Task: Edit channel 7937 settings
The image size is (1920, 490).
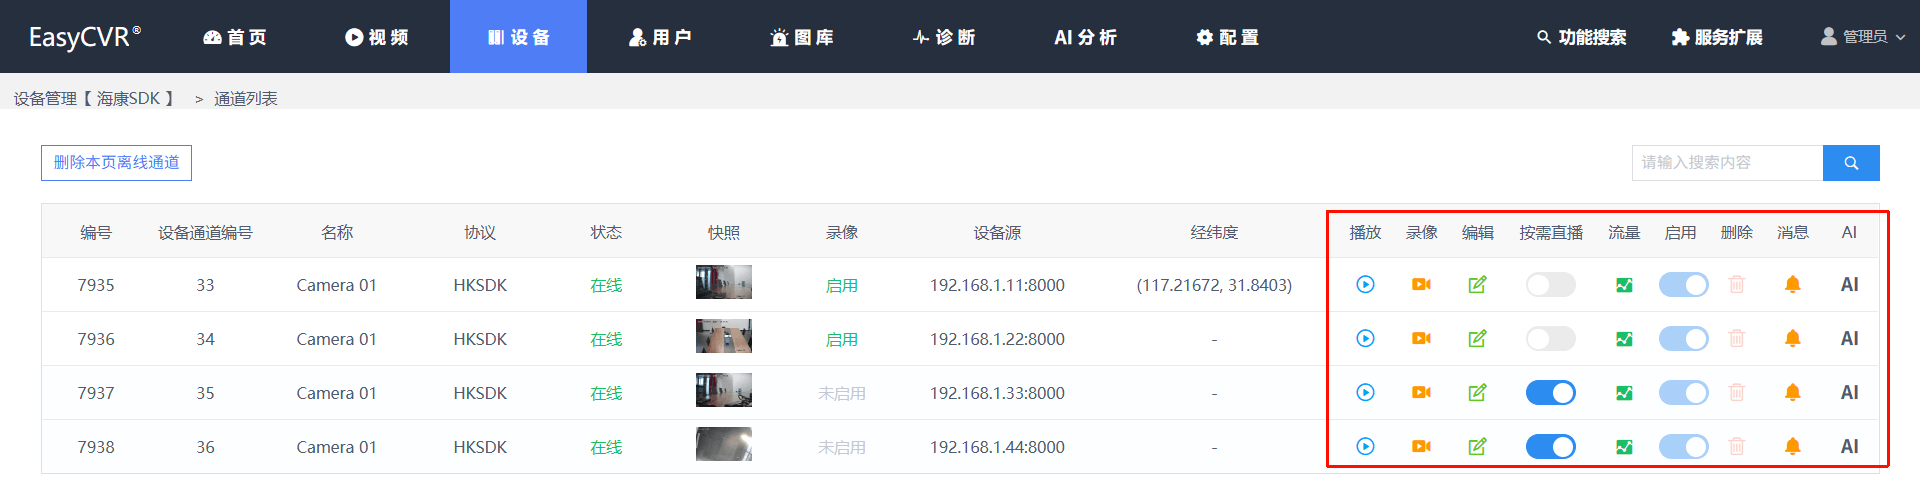Action: 1477,393
